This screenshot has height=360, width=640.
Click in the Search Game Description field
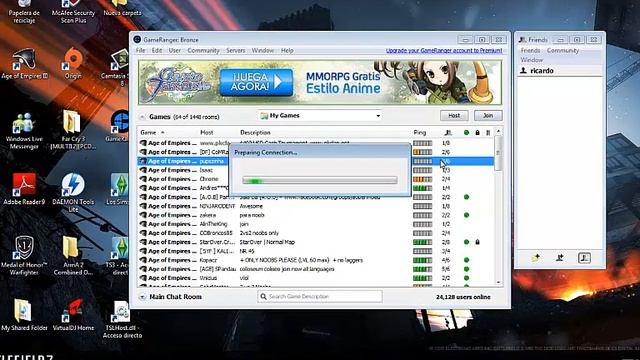click(320, 297)
